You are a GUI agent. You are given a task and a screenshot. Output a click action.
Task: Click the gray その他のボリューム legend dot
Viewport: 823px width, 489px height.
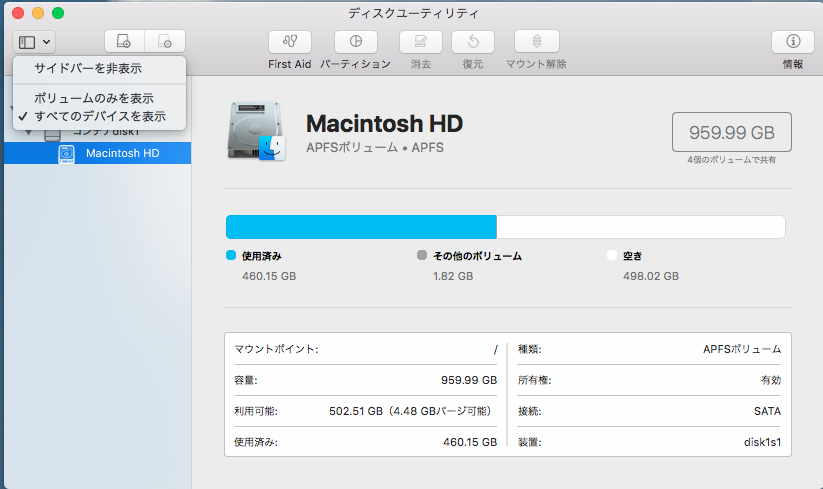click(421, 255)
